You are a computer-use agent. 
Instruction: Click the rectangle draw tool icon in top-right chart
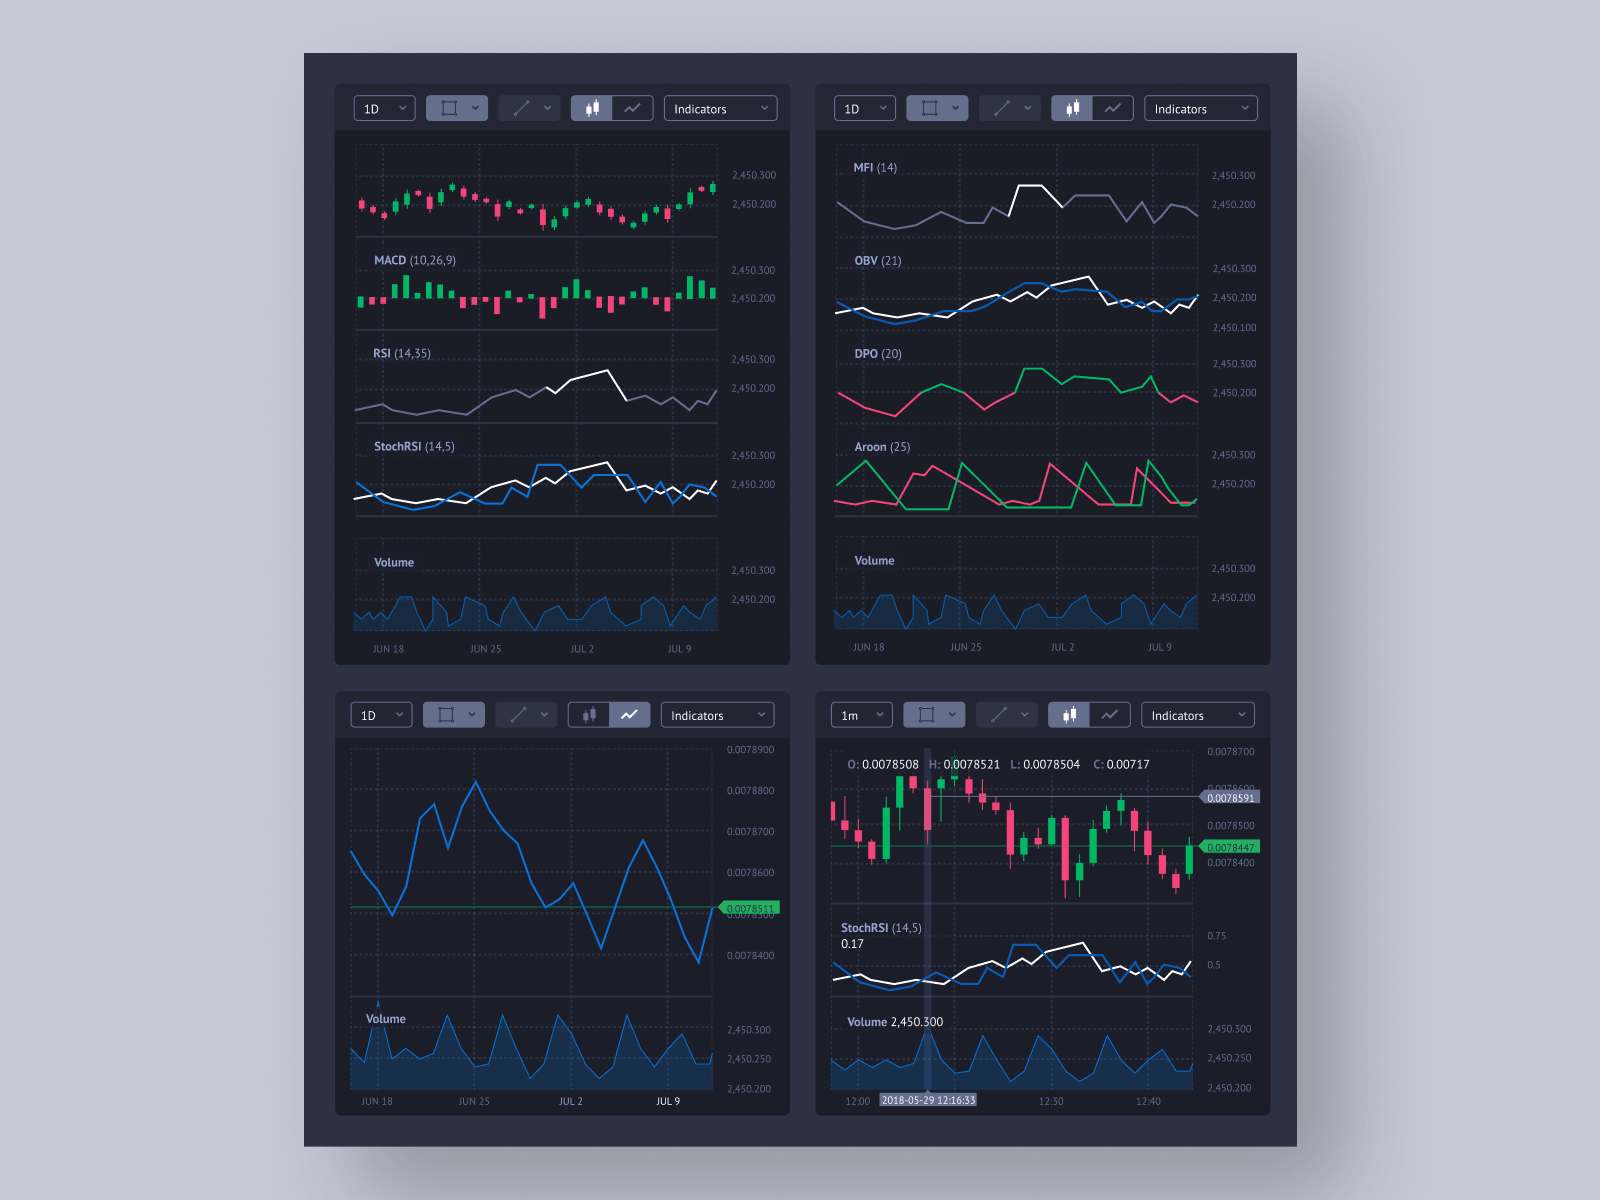click(x=929, y=108)
